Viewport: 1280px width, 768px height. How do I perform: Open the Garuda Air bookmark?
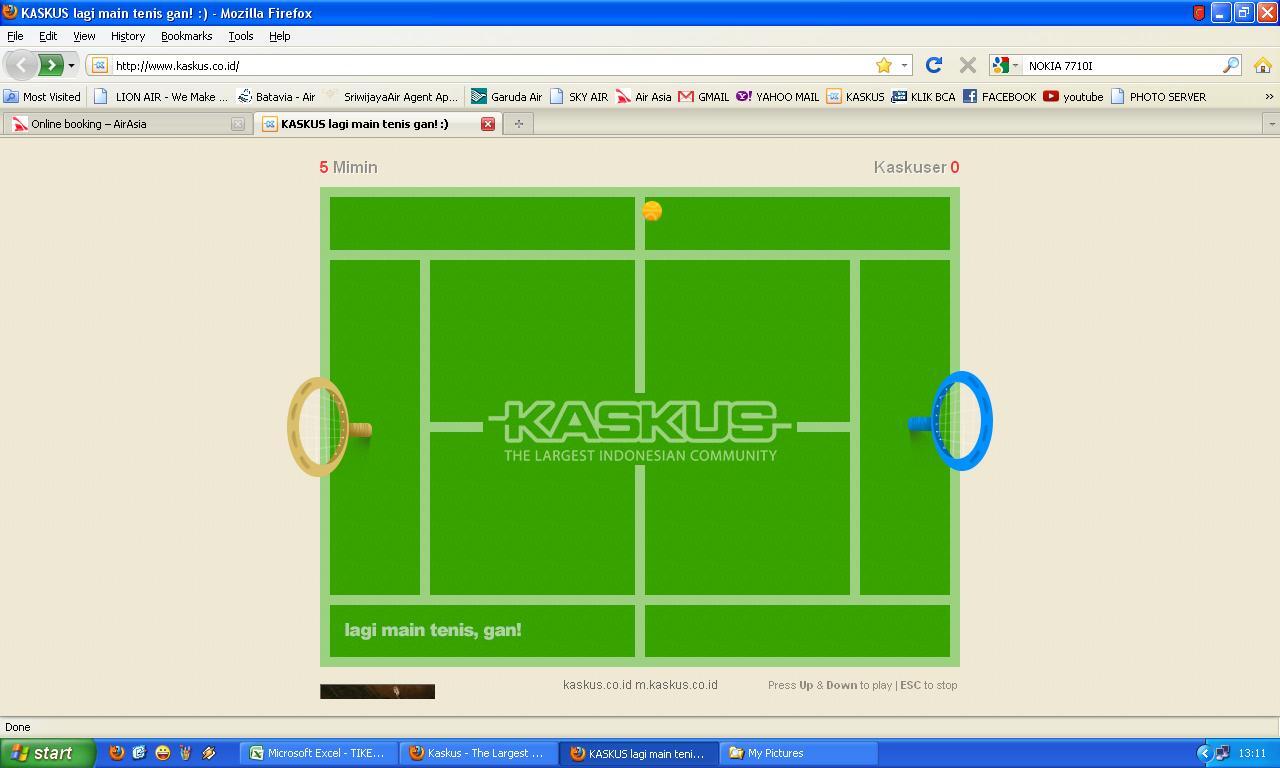click(x=507, y=97)
